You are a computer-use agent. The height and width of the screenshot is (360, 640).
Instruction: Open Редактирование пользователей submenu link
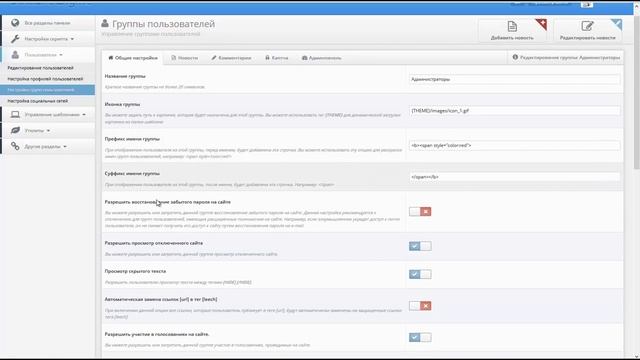[40, 68]
